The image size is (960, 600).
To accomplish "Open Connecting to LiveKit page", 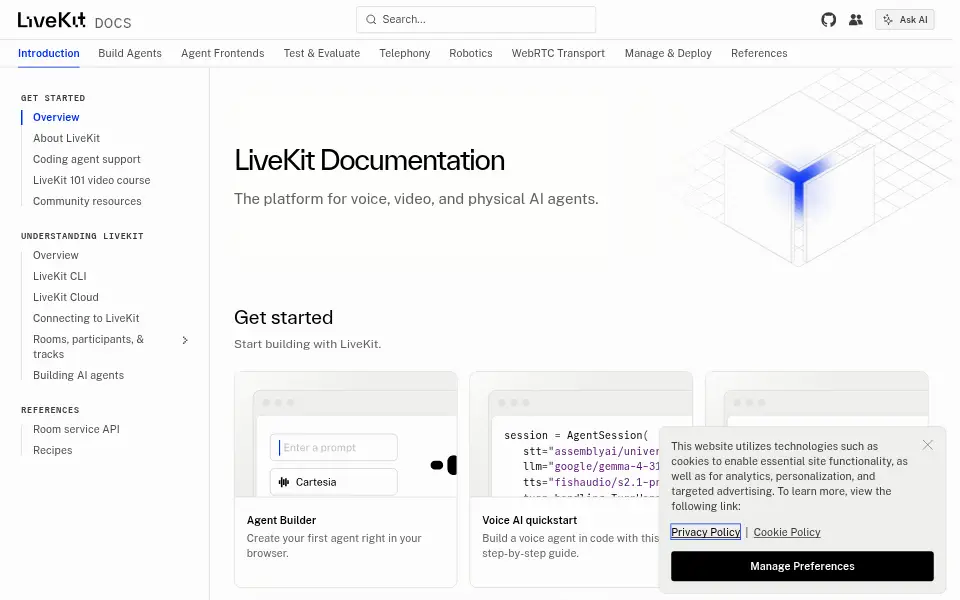I will pos(86,318).
